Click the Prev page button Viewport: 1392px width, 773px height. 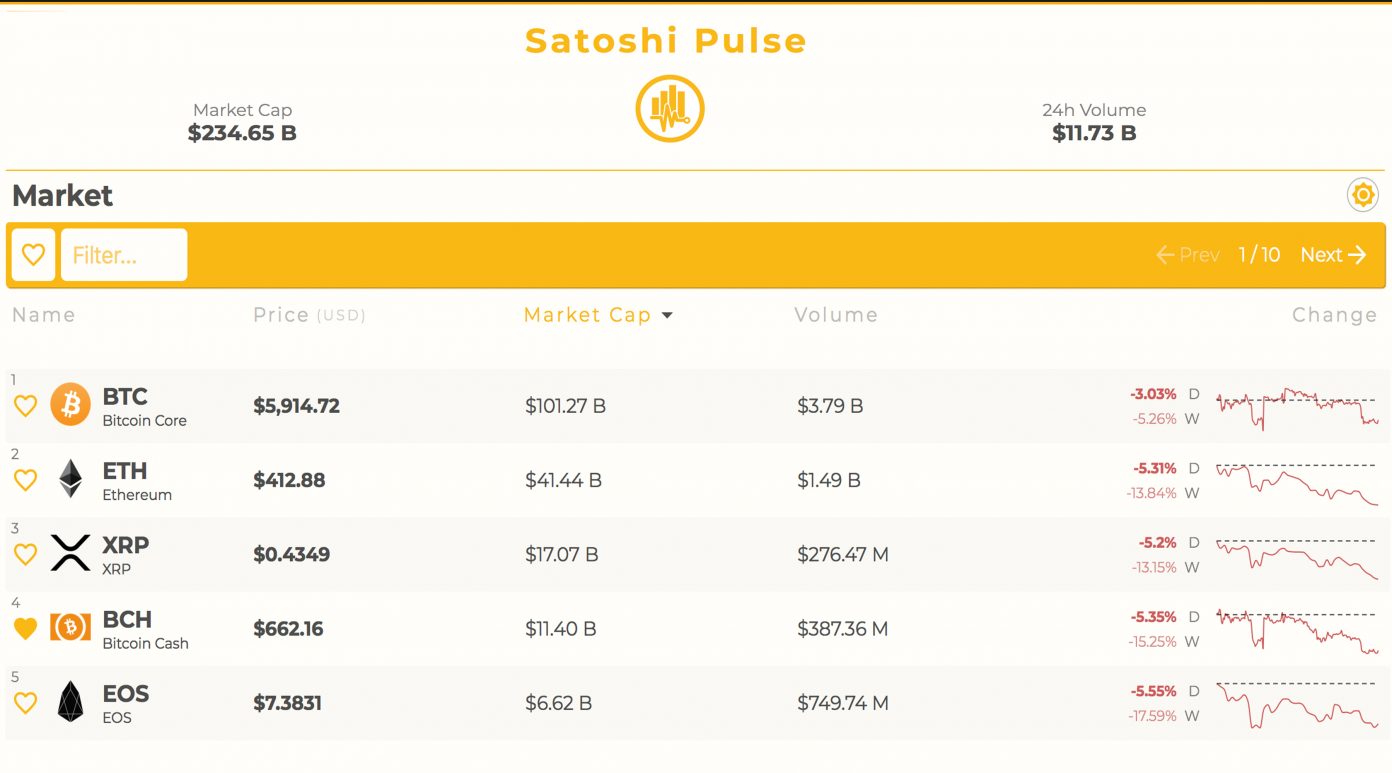coord(1188,255)
